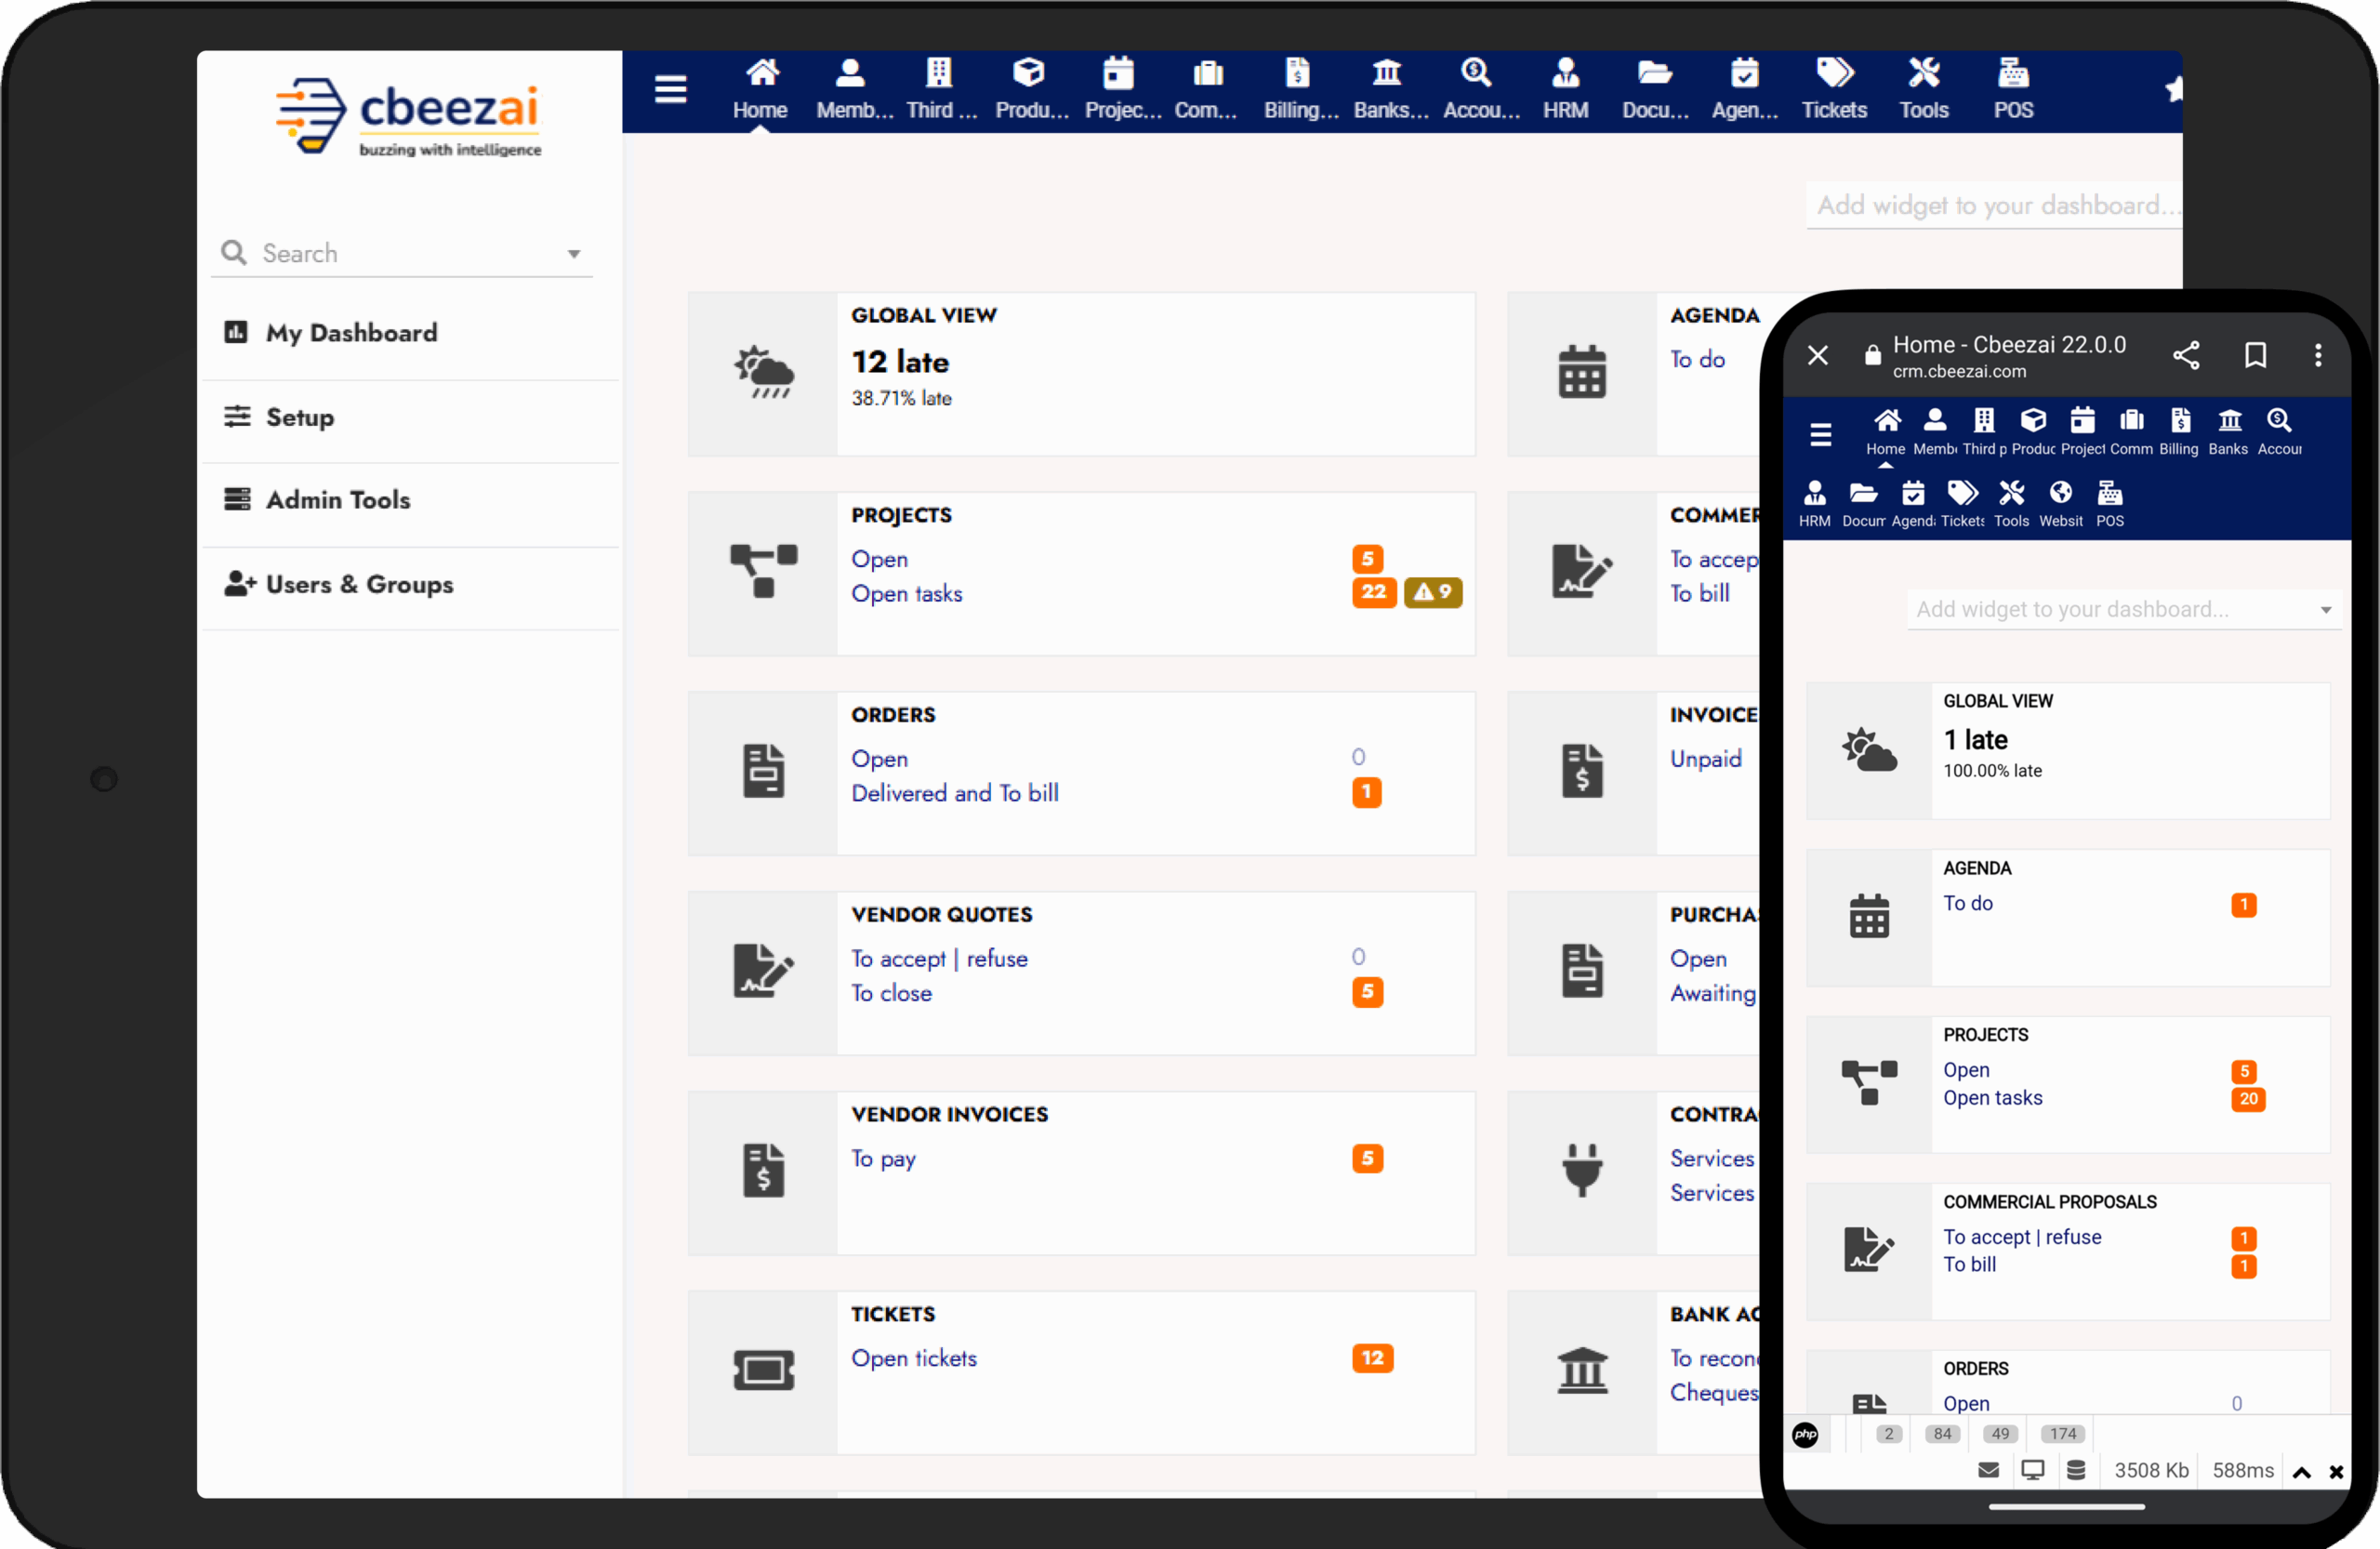The height and width of the screenshot is (1549, 2380).
Task: Click the Products box icon in top bar
Action: (x=1029, y=73)
